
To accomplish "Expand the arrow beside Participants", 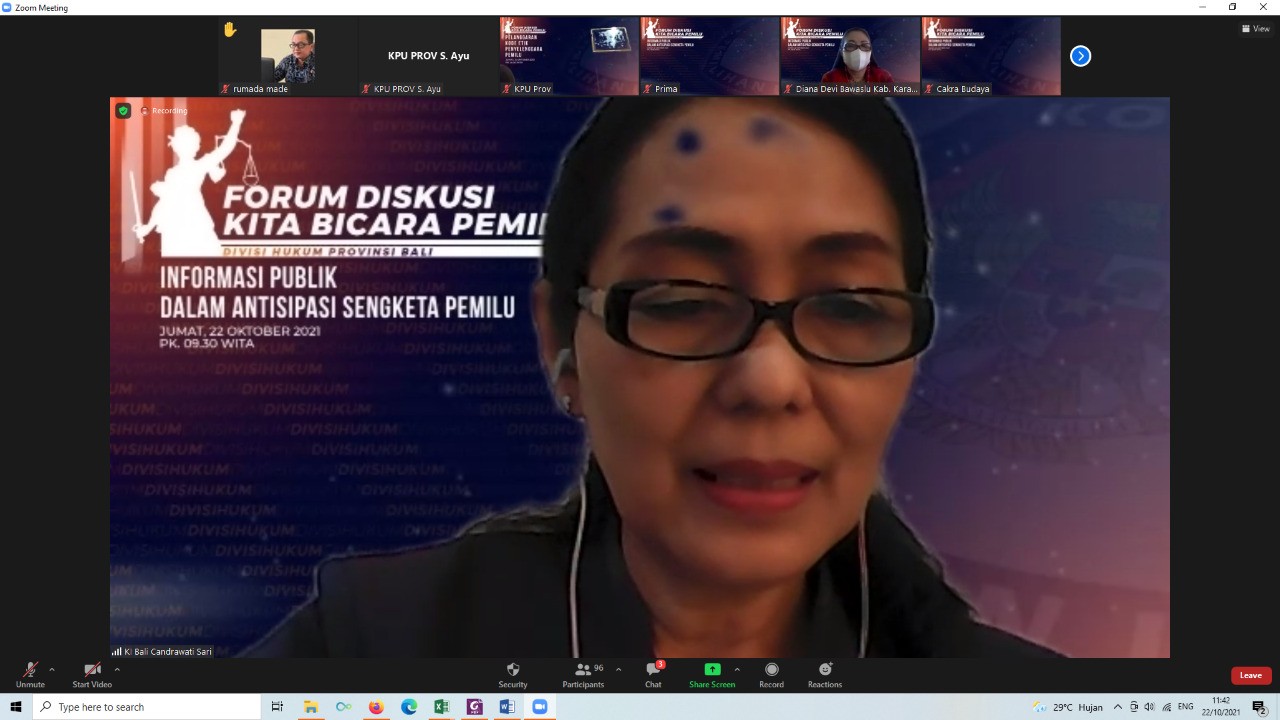I will click(x=618, y=670).
